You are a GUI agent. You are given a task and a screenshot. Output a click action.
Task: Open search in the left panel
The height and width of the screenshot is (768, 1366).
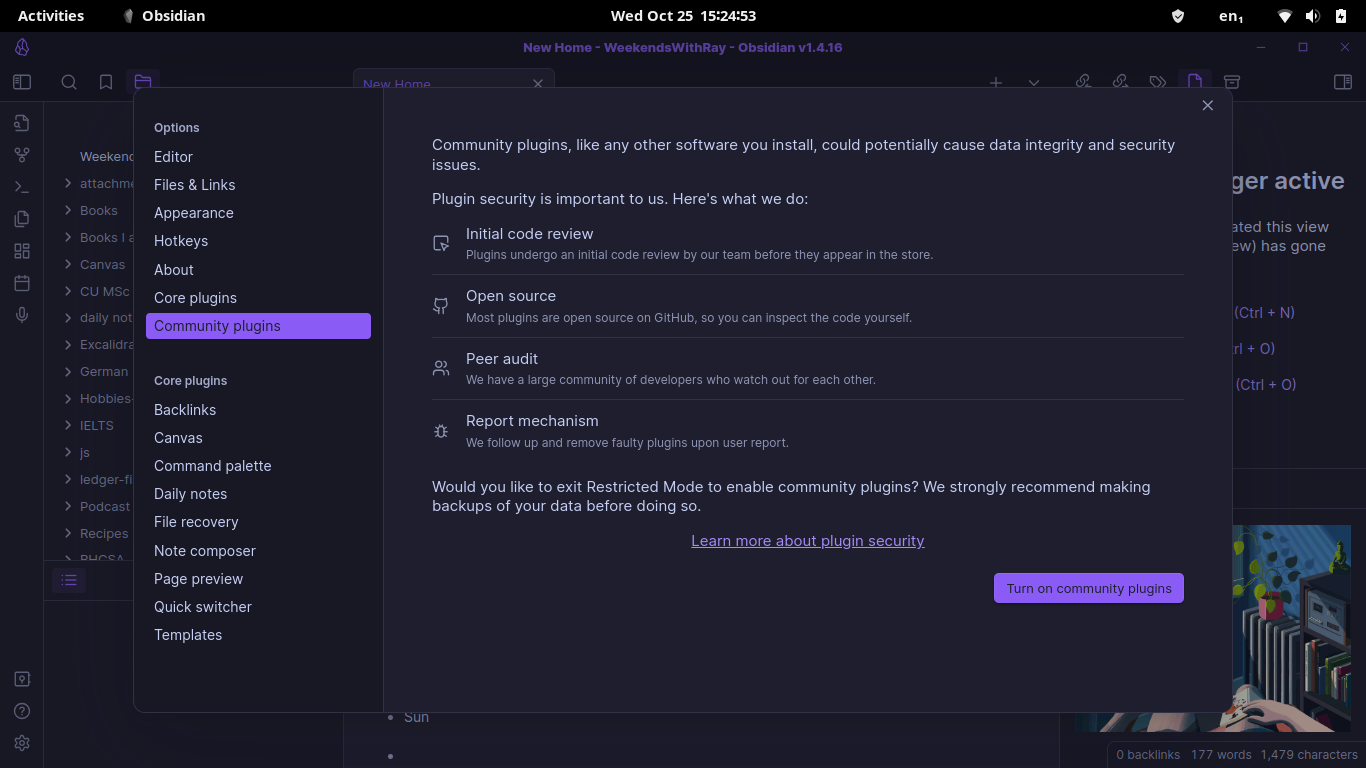[x=69, y=82]
